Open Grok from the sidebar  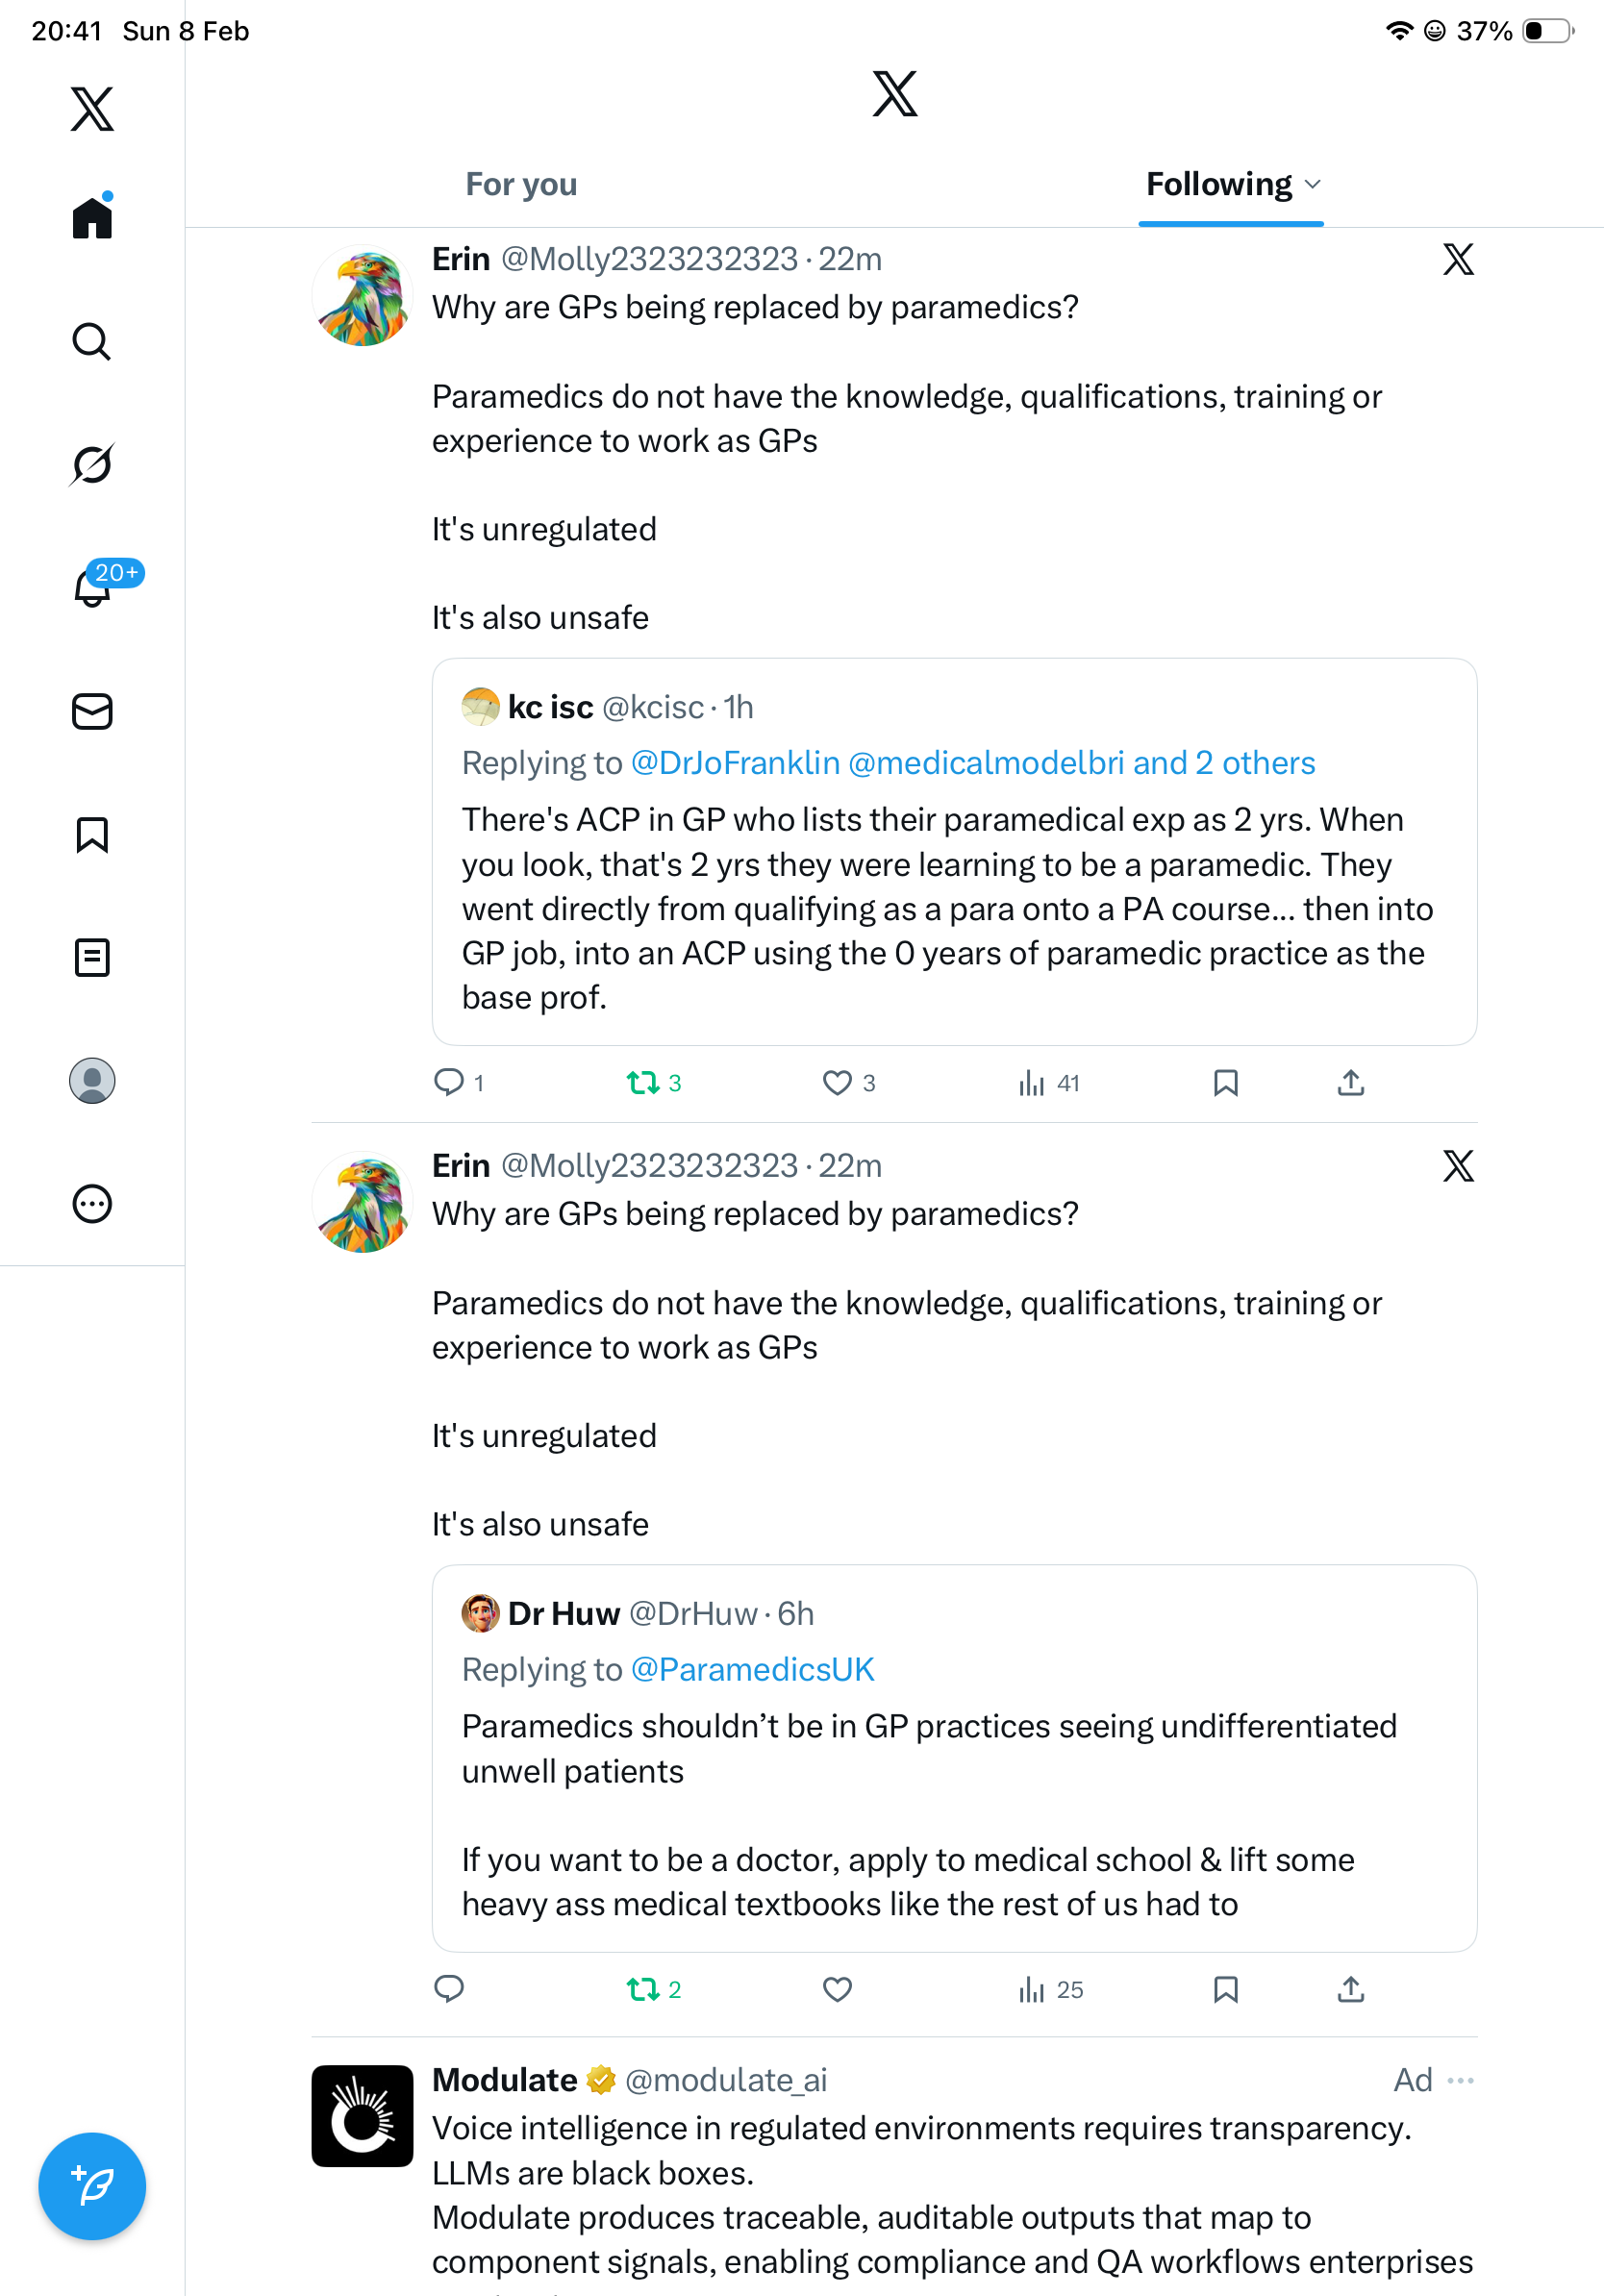[x=91, y=464]
